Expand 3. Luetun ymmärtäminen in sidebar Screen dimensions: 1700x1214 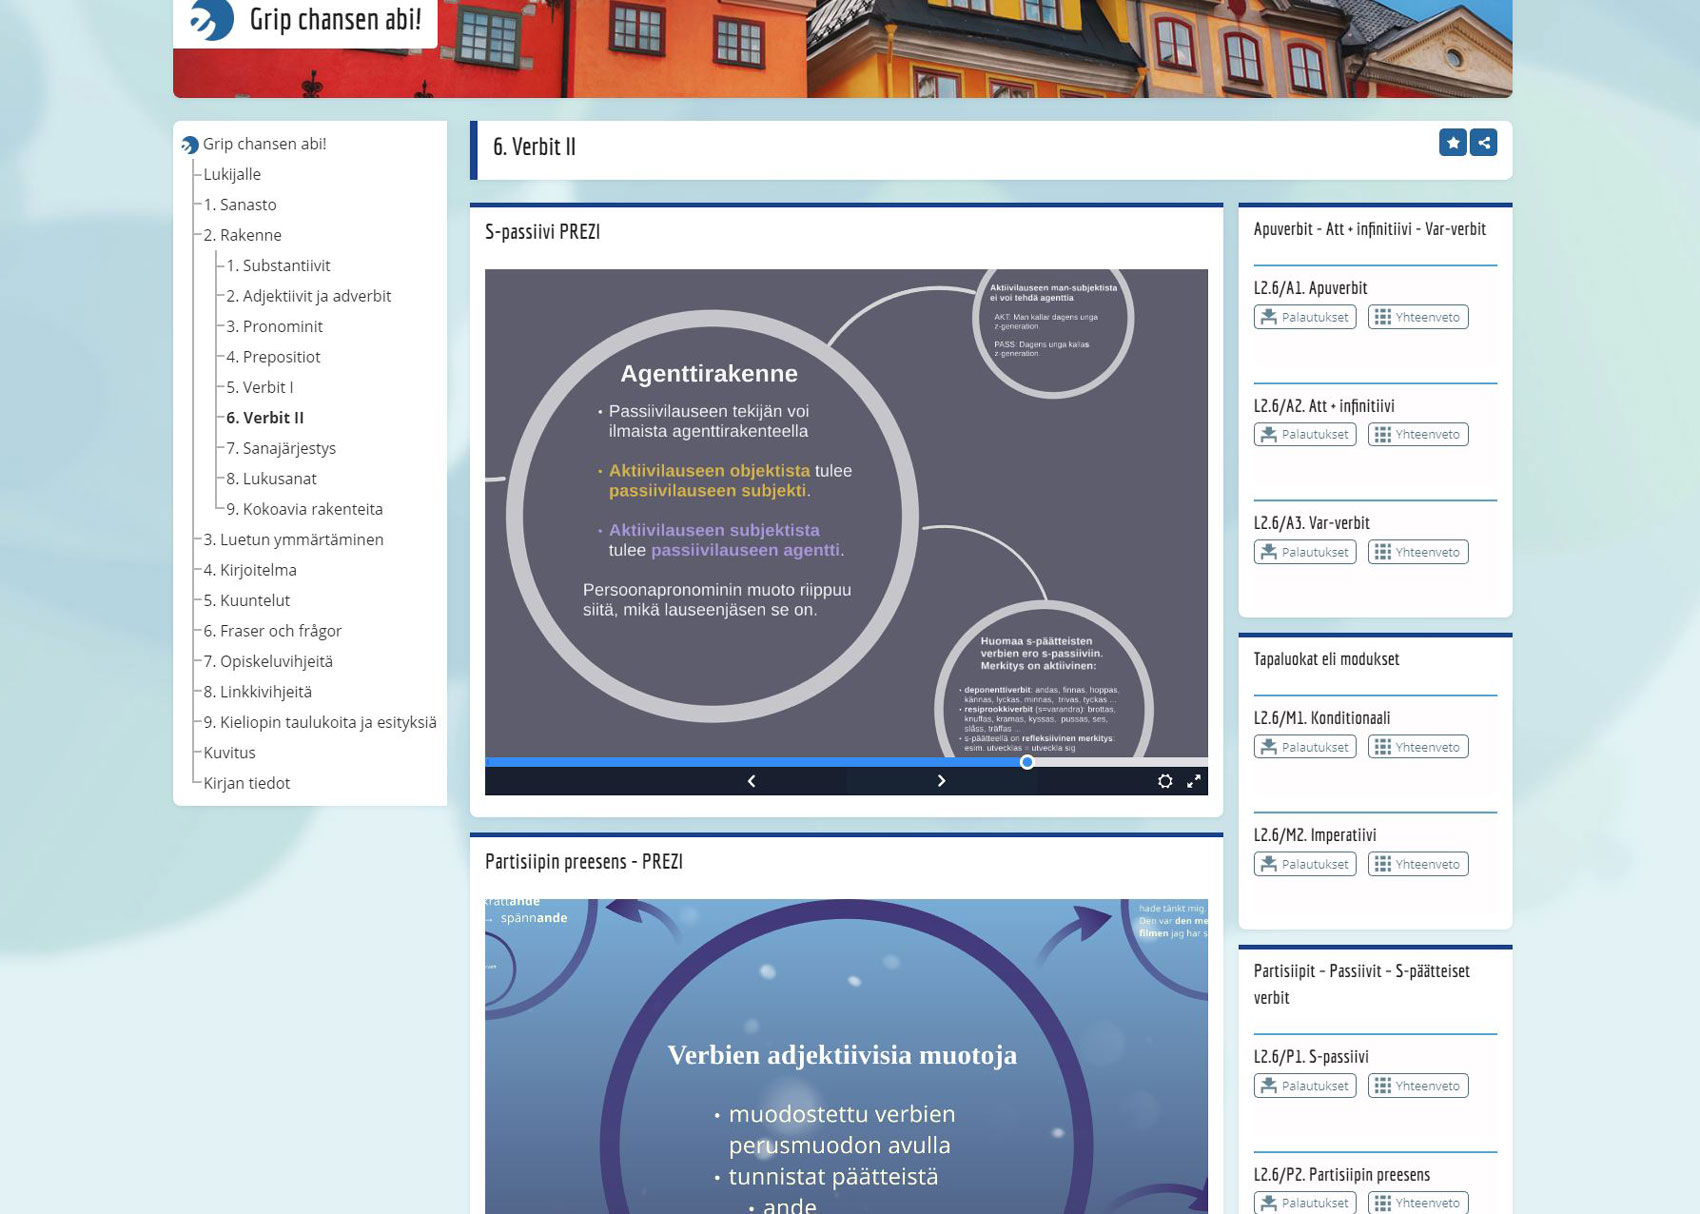point(293,539)
